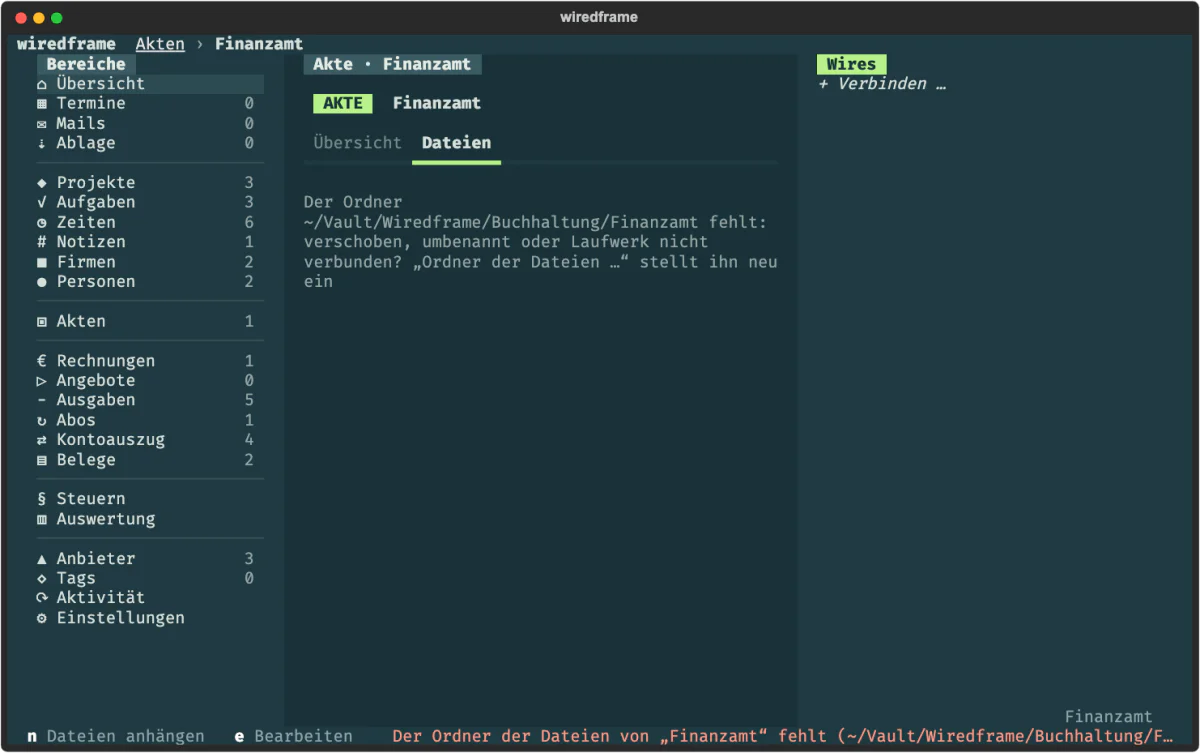This screenshot has width=1200, height=753.
Task: Click the missing-folder error message in status bar
Action: pos(783,737)
